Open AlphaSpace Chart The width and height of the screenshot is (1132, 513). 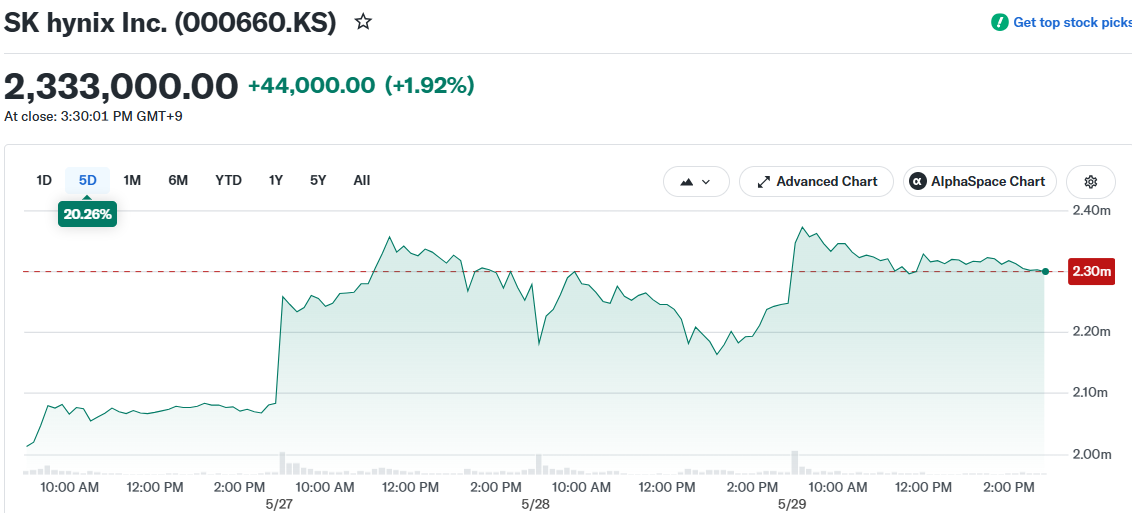980,182
